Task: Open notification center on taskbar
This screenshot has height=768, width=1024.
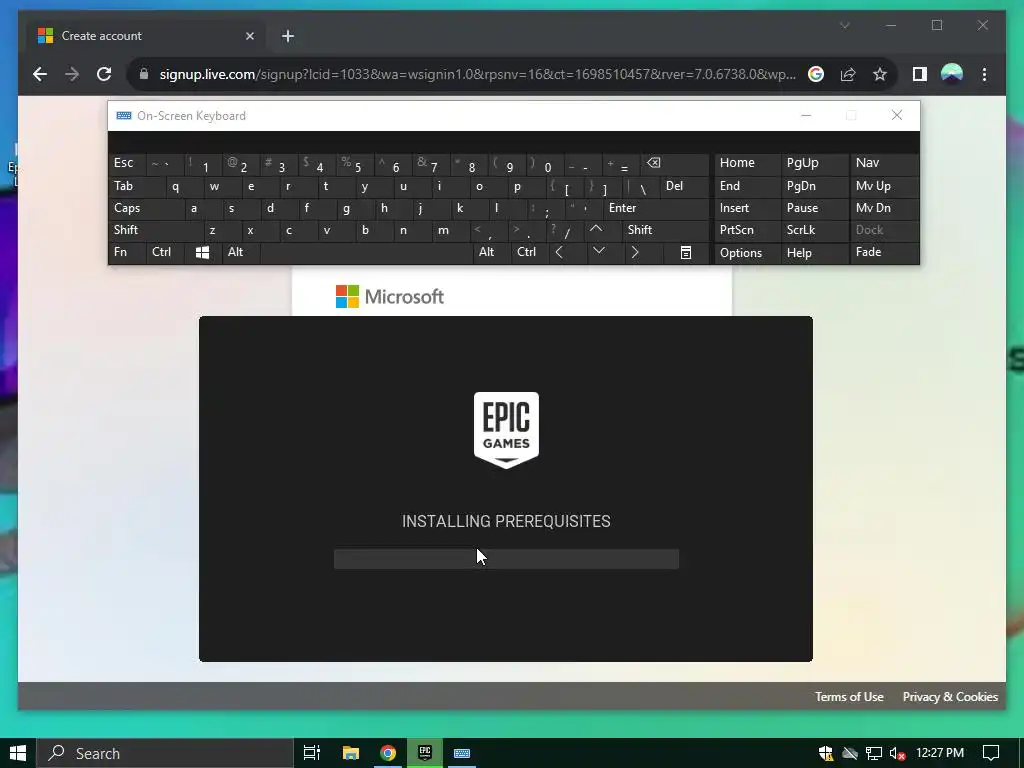Action: [x=991, y=753]
